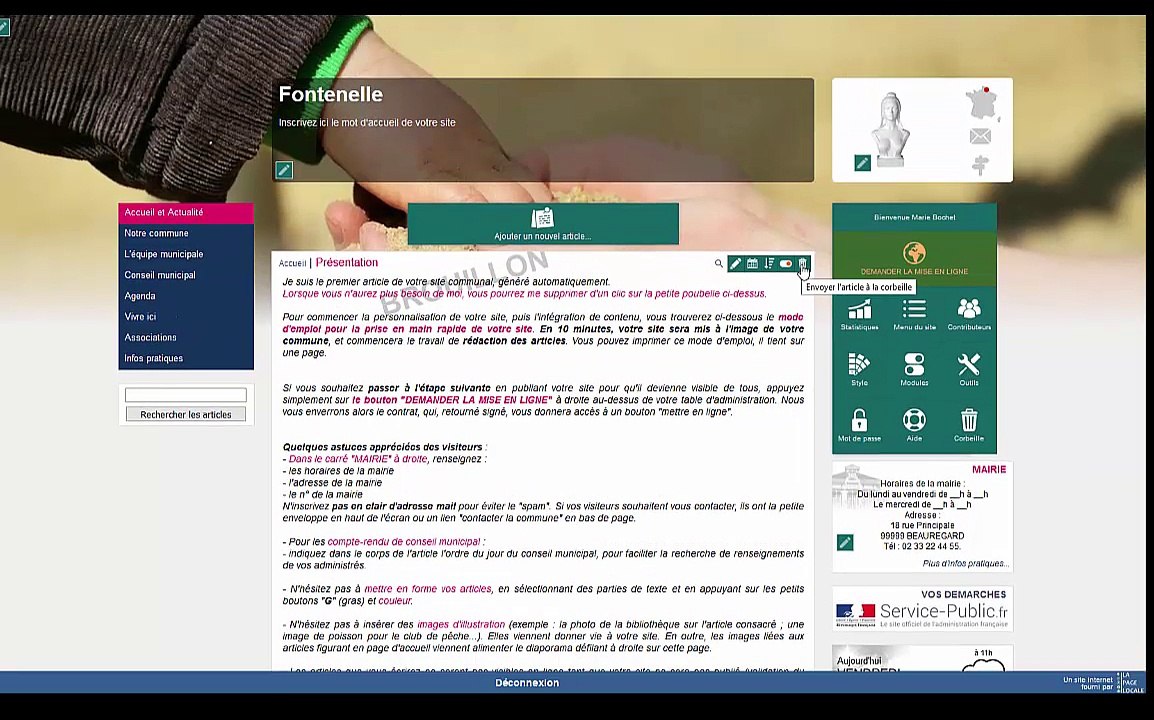The width and height of the screenshot is (1154, 720).
Task: Open Infos pratiques menu item
Action: click(186, 359)
